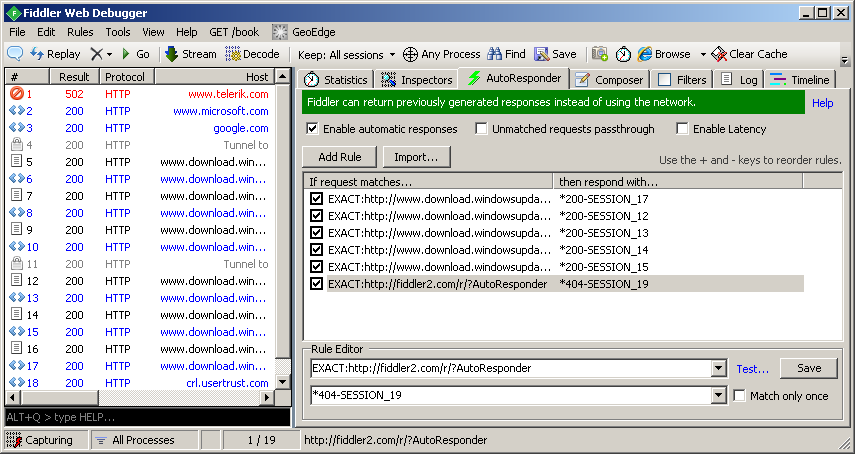Expand the request match rule dropdown
This screenshot has height=454, width=855.
click(718, 369)
